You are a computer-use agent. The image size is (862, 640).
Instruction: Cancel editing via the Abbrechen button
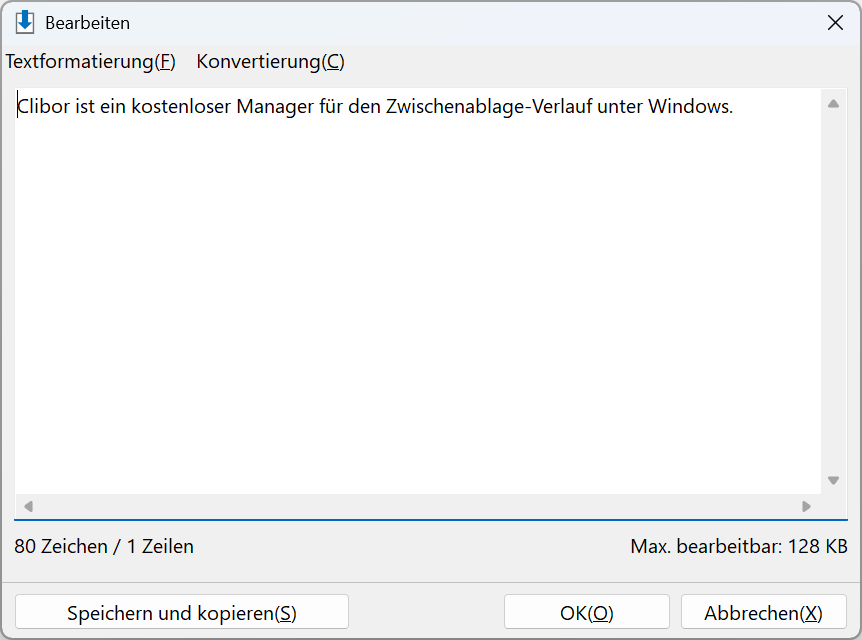[764, 612]
